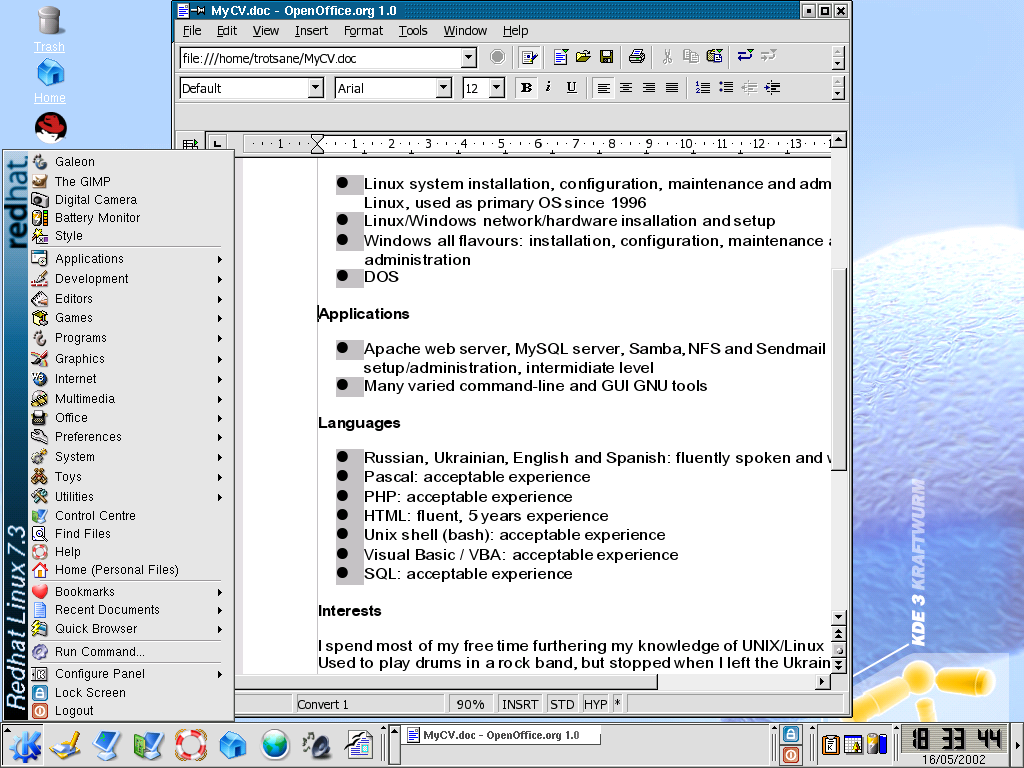The image size is (1024, 768).
Task: Expand the Multimedia submenu
Action: coord(128,398)
